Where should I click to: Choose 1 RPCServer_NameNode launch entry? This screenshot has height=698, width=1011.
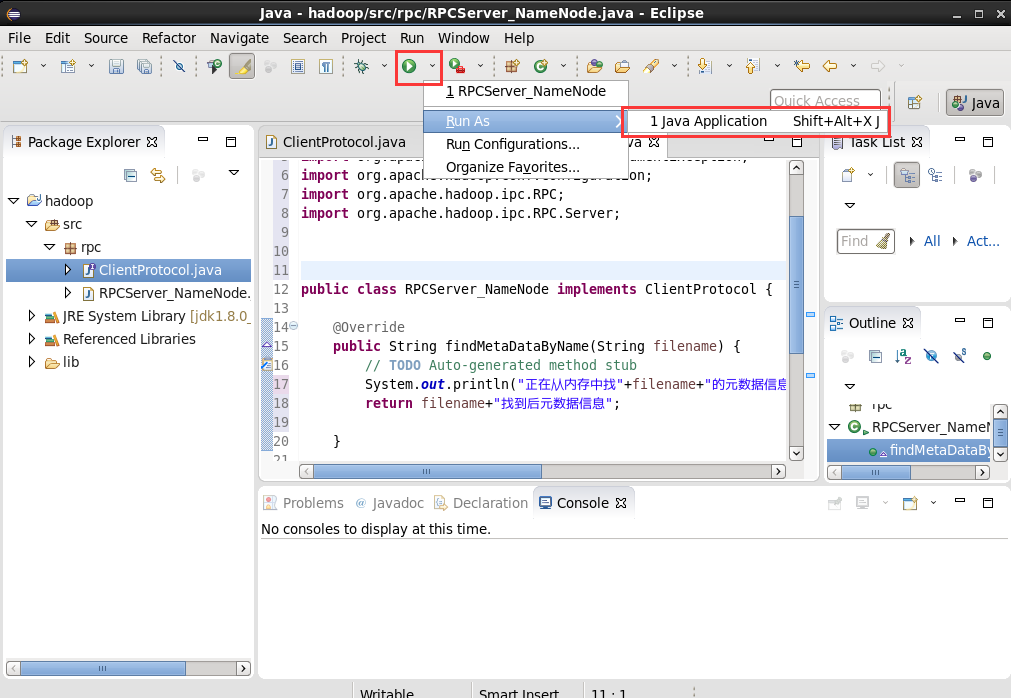(525, 92)
